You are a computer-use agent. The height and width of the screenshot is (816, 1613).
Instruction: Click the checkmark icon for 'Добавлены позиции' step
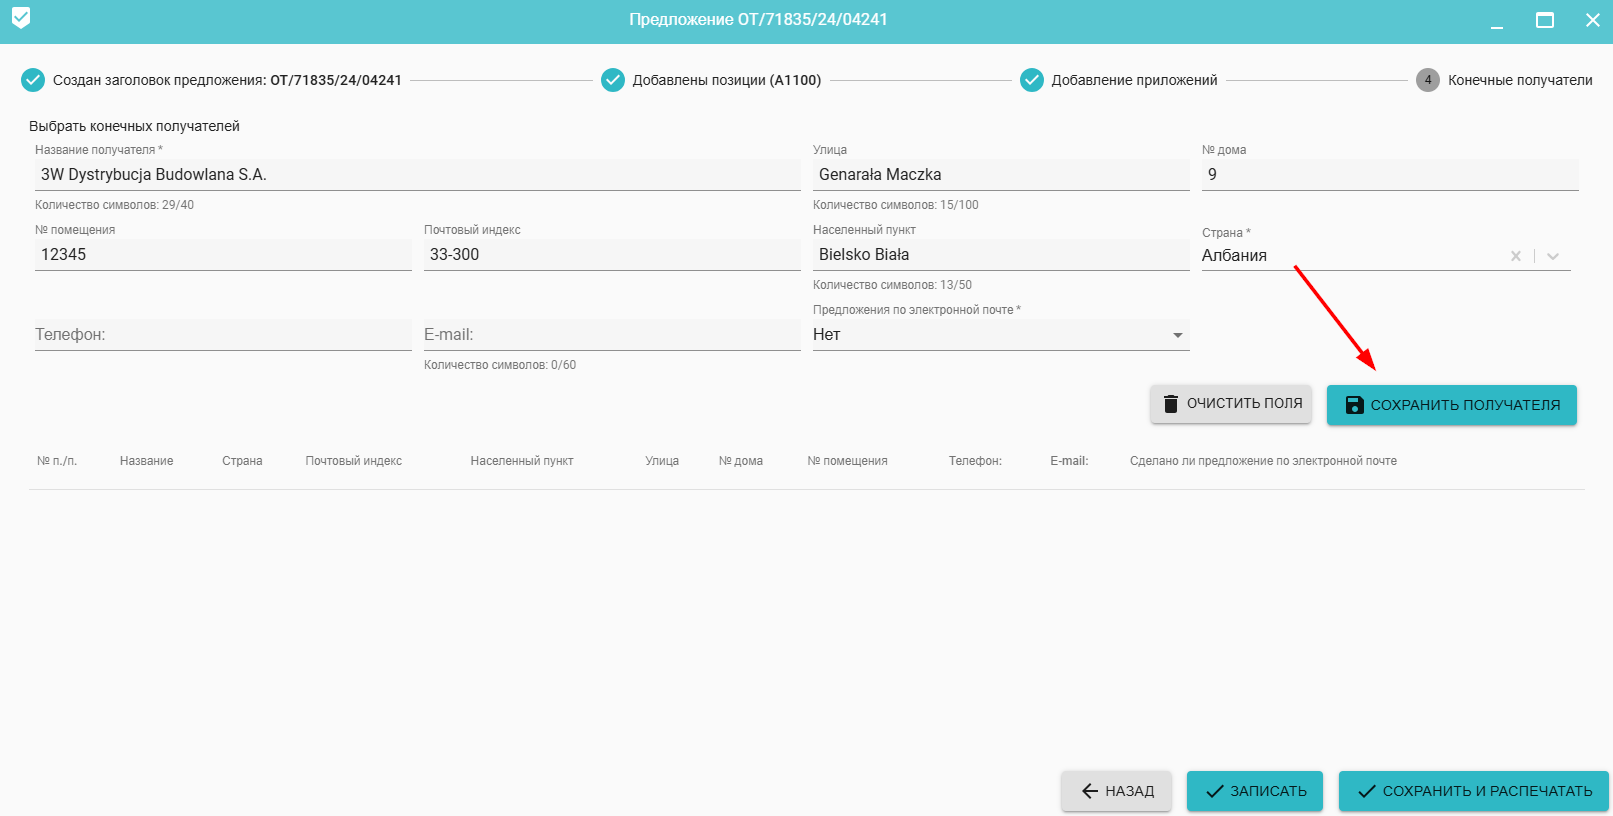tap(613, 80)
